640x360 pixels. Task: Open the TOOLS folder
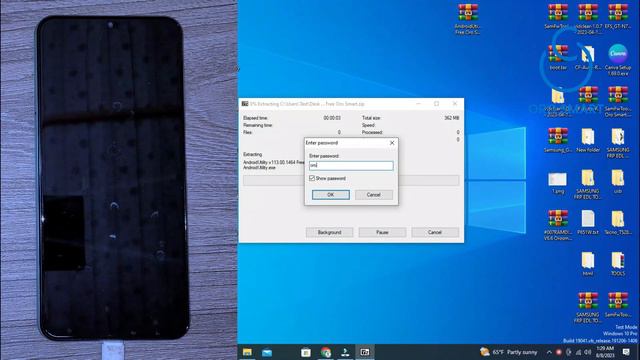[618, 264]
